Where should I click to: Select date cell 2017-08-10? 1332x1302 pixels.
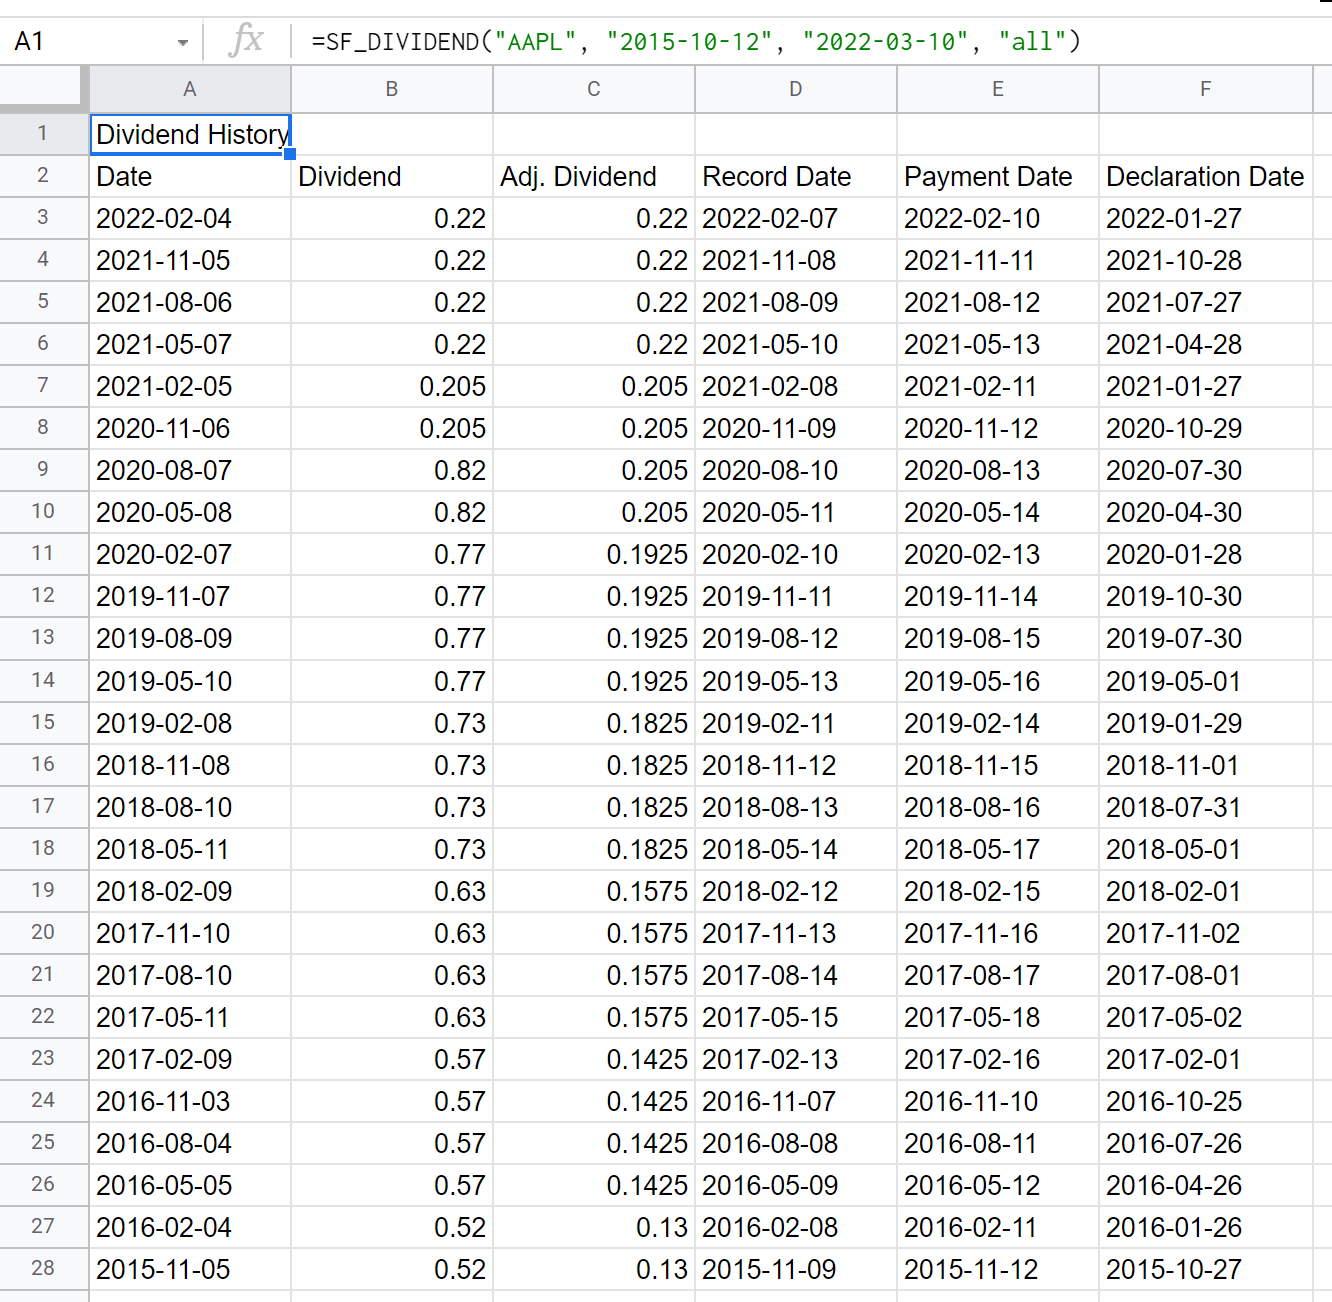point(190,975)
